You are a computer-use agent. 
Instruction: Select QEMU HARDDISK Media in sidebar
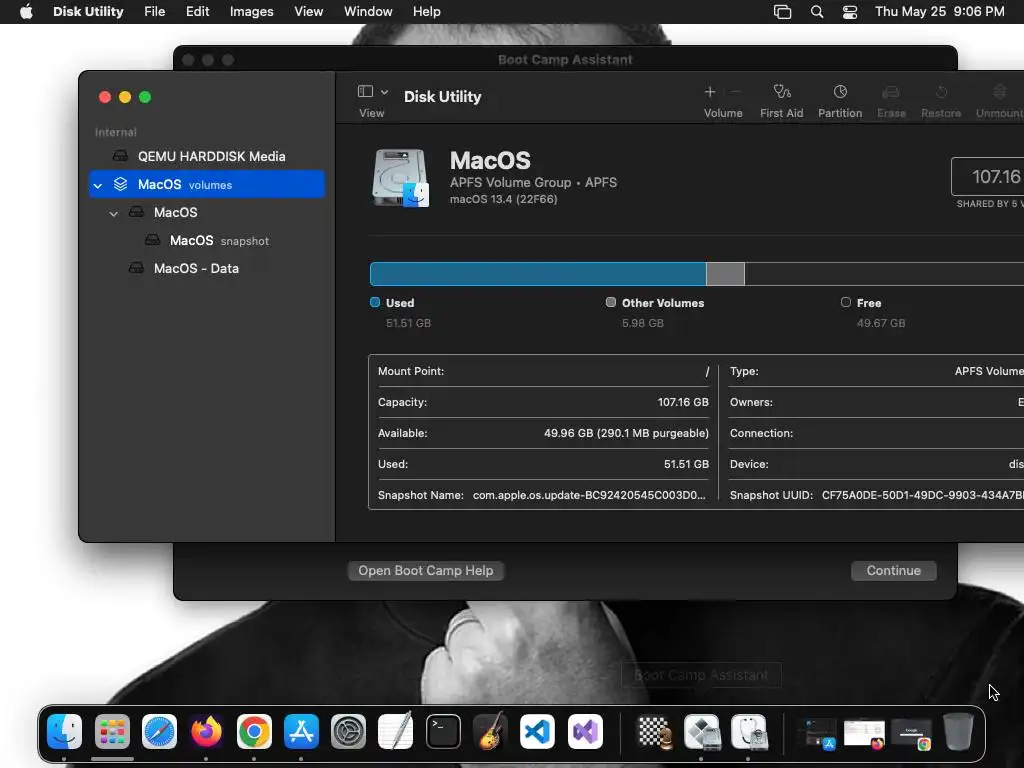tap(206, 156)
